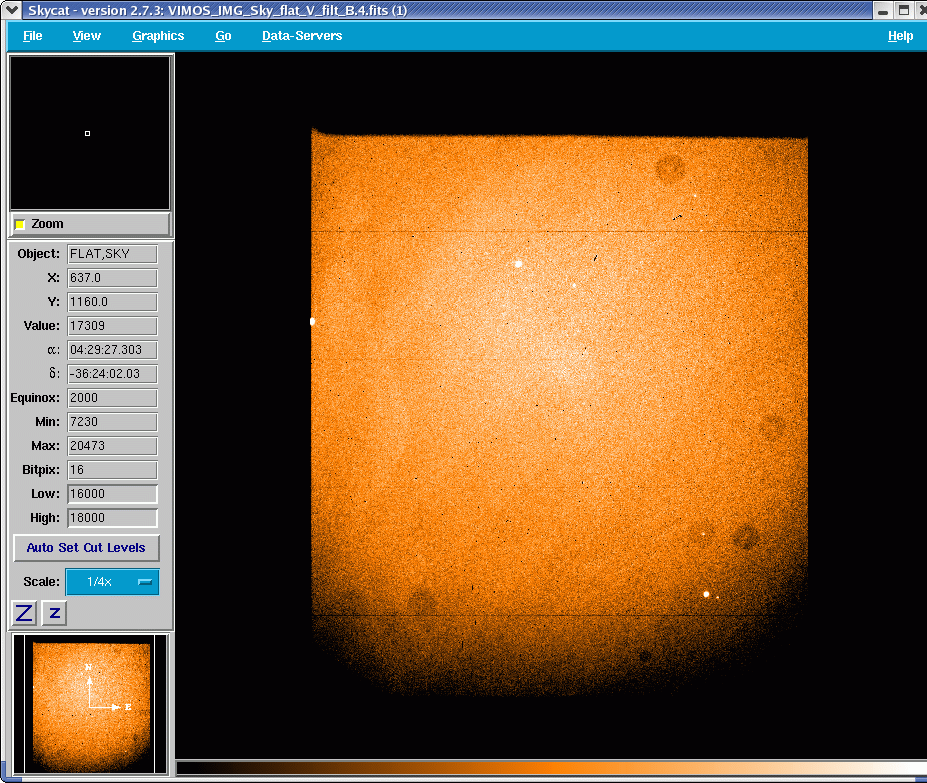Click the Min value 7230
927x783 pixels.
[112, 422]
